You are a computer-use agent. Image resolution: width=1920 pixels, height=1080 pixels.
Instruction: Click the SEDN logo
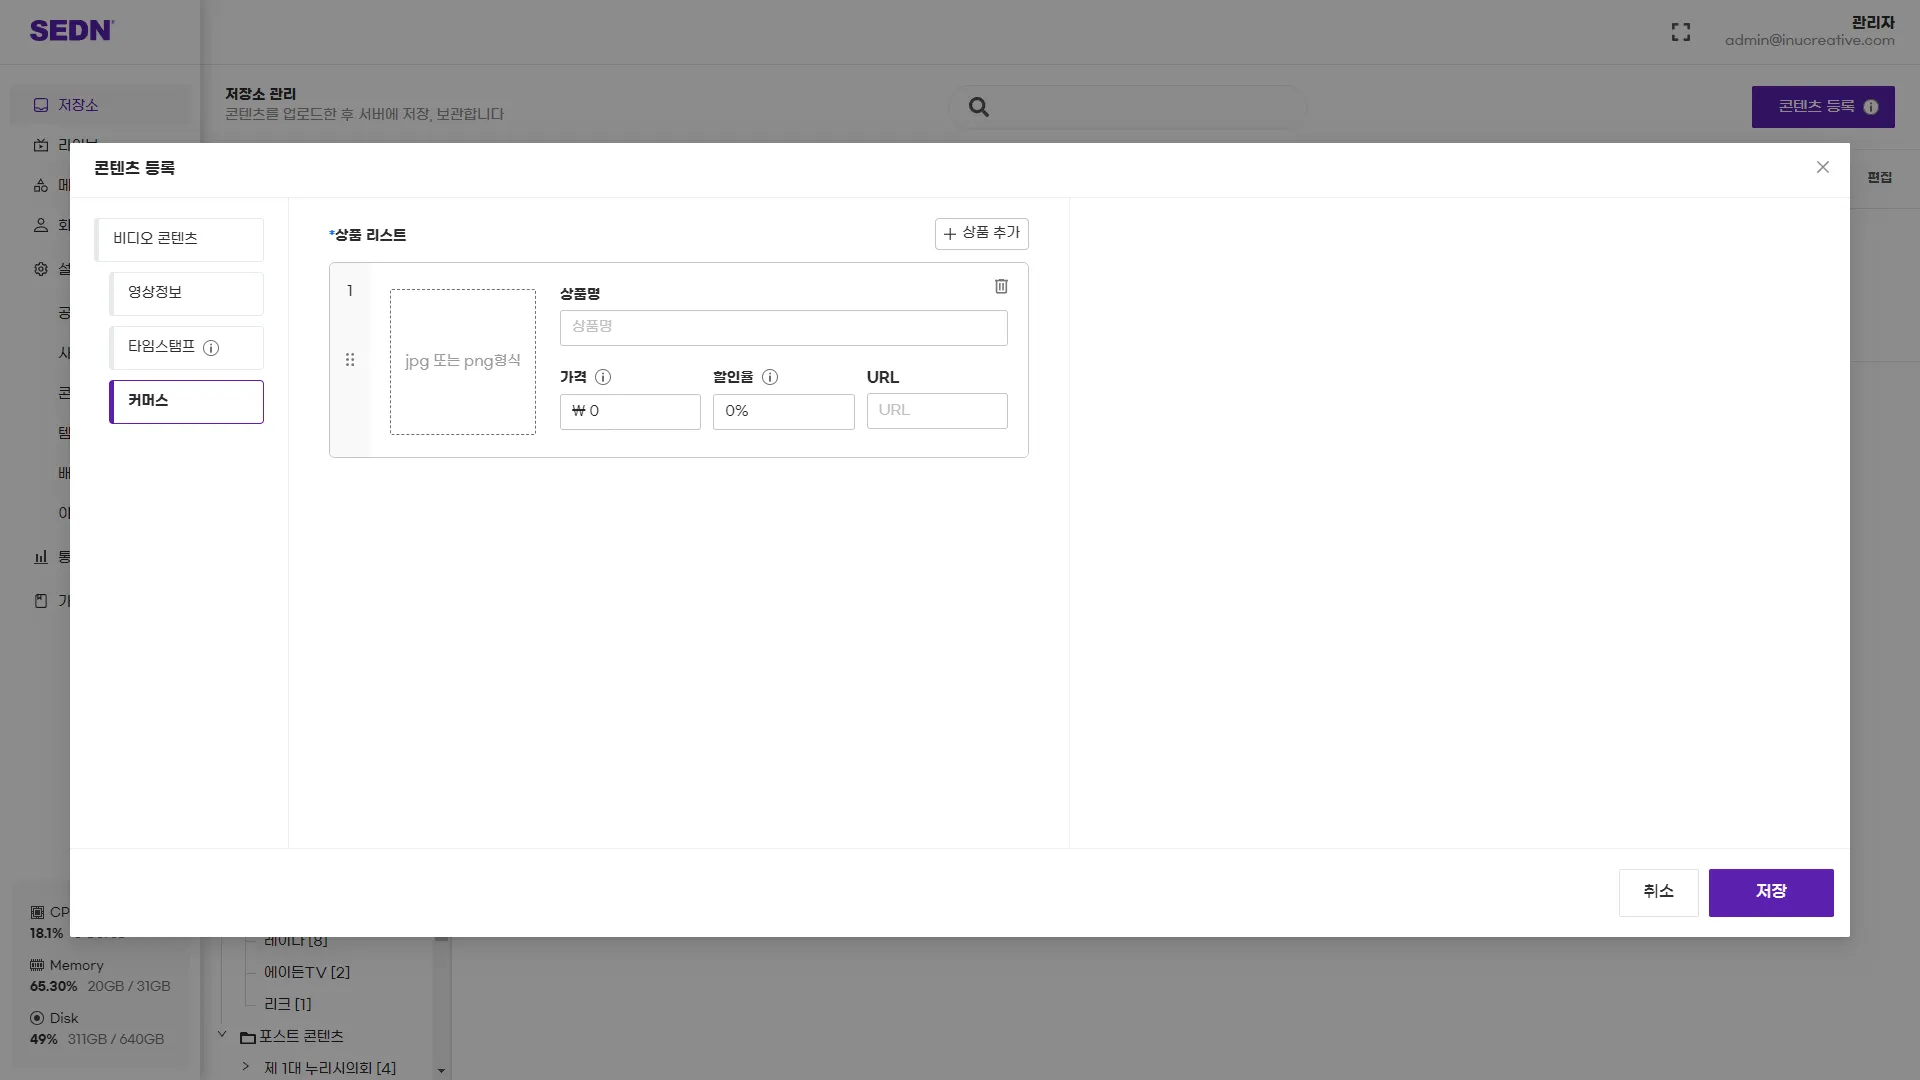[x=71, y=31]
